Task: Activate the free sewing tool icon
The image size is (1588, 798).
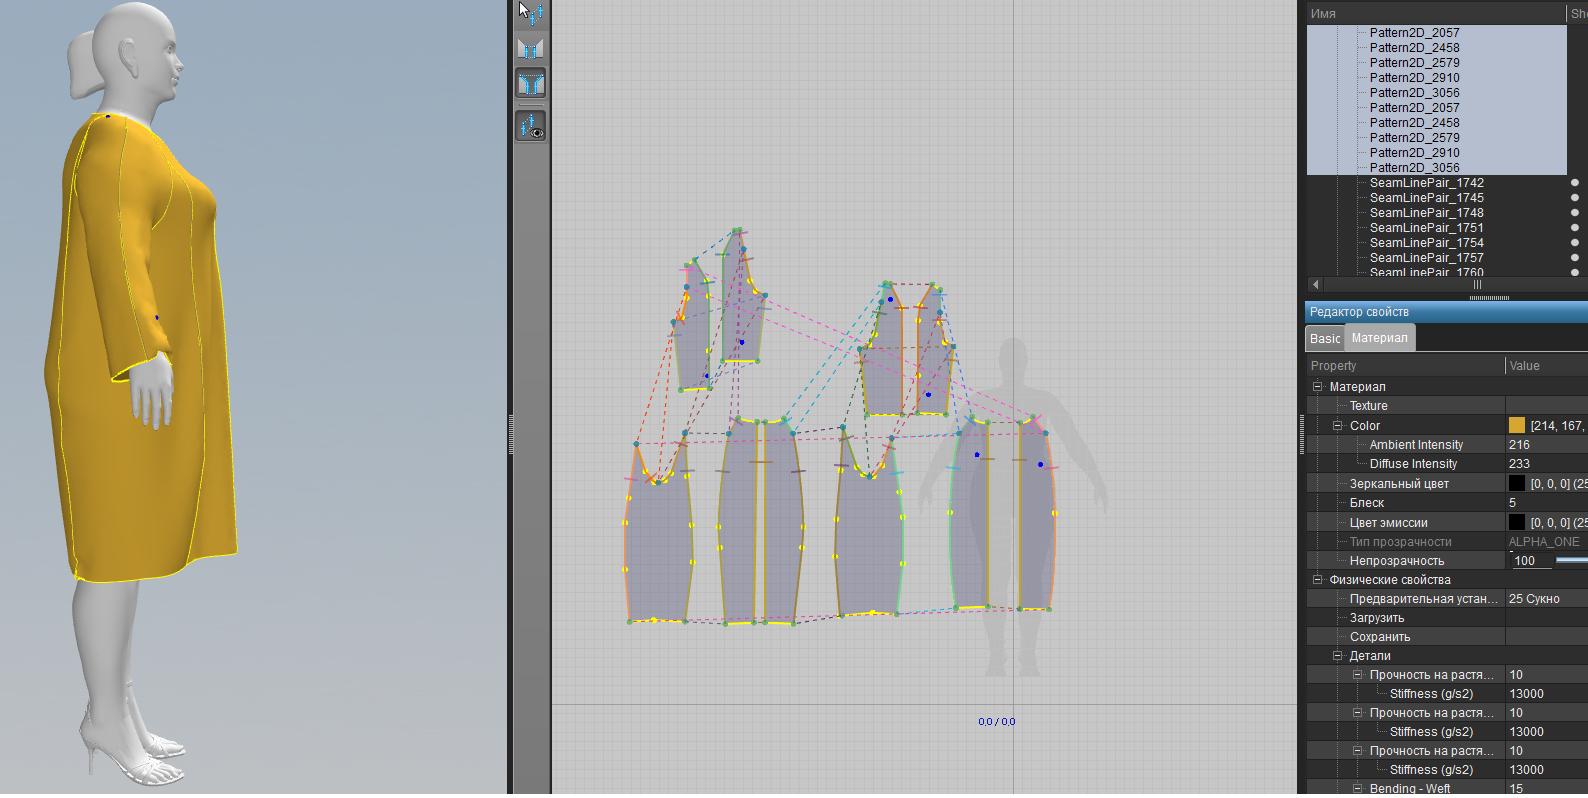Action: point(530,83)
